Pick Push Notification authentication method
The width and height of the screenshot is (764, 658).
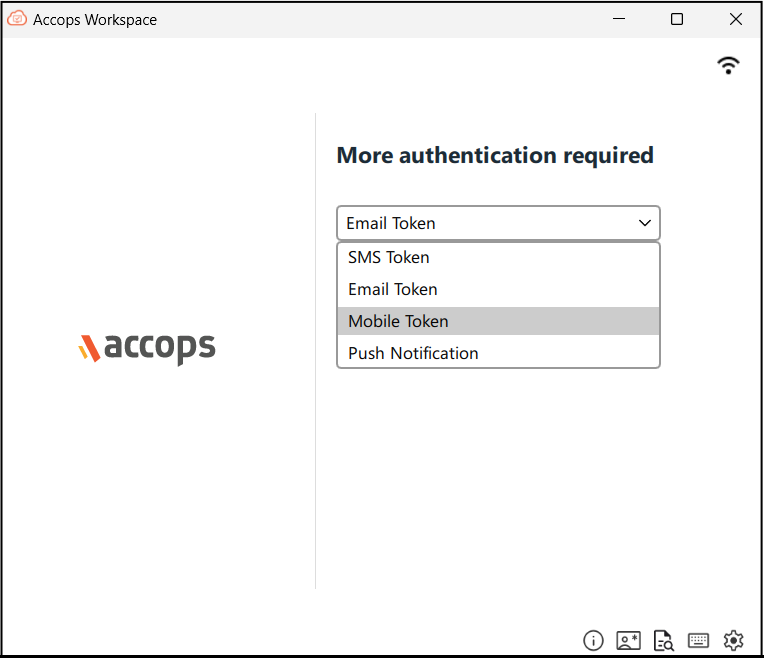tap(498, 353)
